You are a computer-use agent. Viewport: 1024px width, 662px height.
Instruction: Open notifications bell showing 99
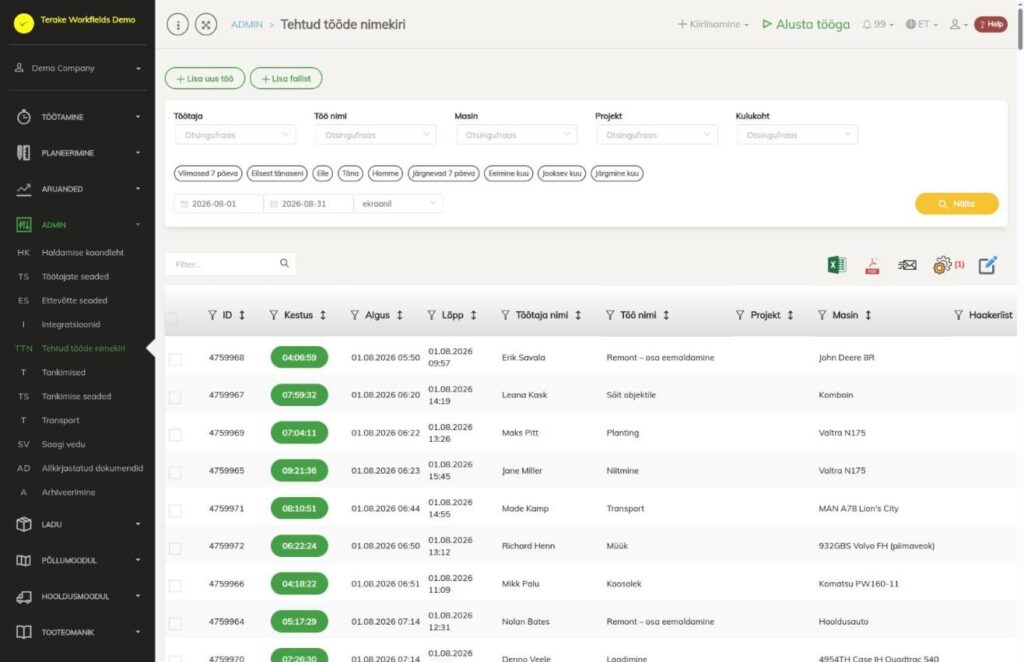[877, 24]
